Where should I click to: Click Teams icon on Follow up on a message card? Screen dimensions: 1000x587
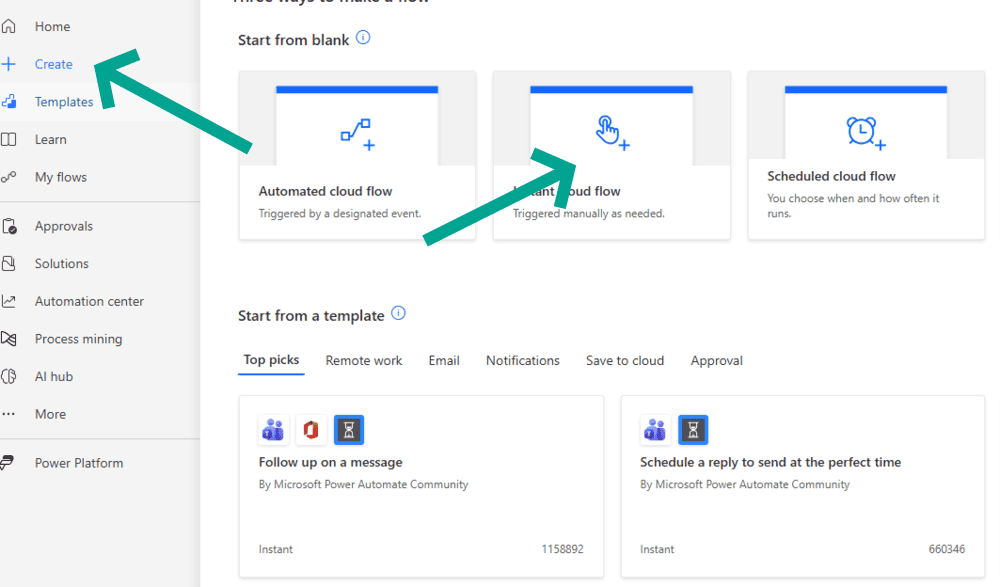coord(273,430)
